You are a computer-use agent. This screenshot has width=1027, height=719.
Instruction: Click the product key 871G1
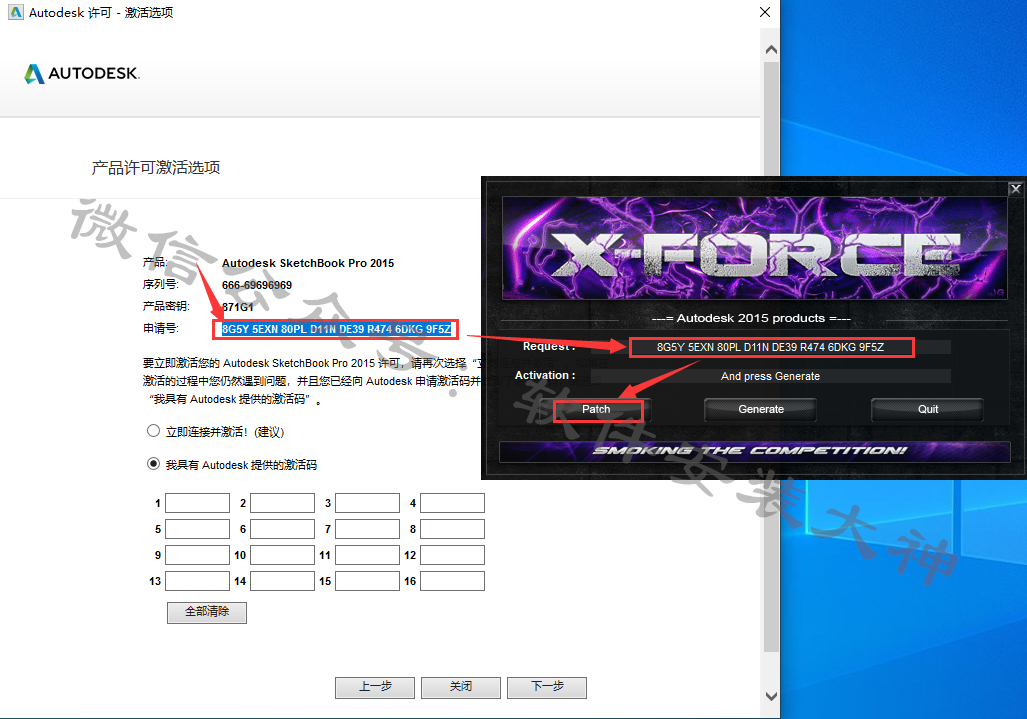click(x=237, y=307)
